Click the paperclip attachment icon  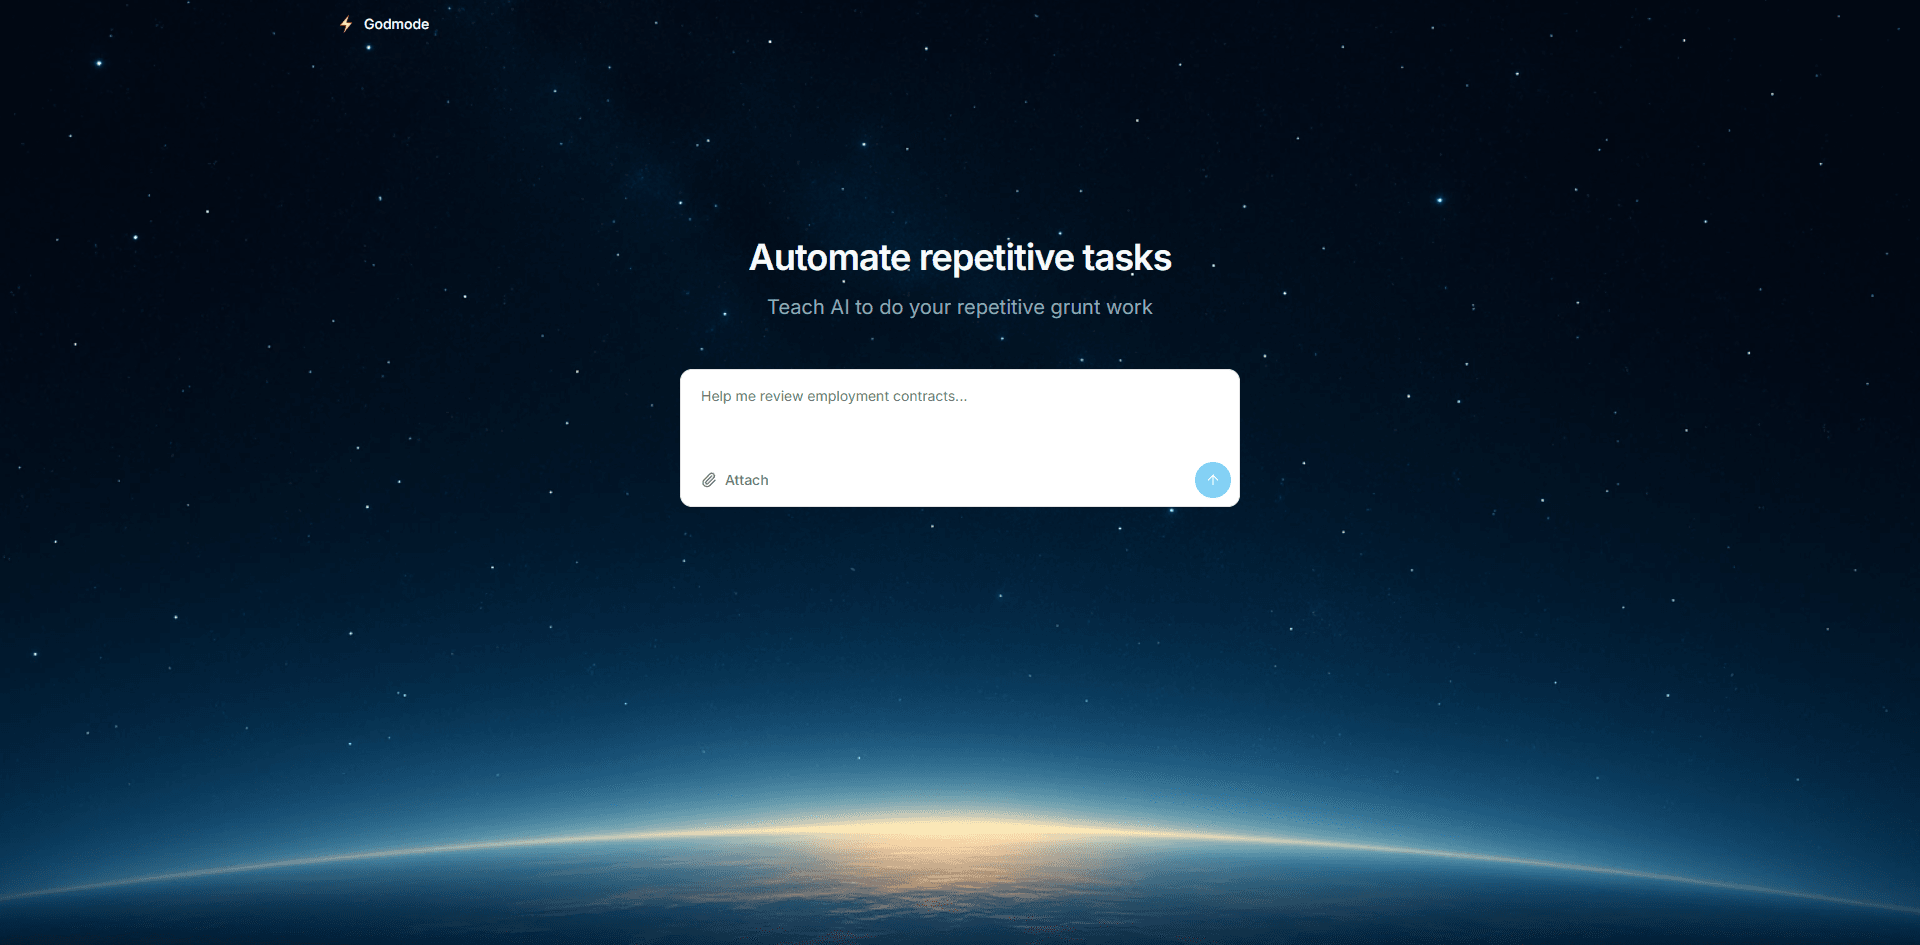(x=709, y=480)
